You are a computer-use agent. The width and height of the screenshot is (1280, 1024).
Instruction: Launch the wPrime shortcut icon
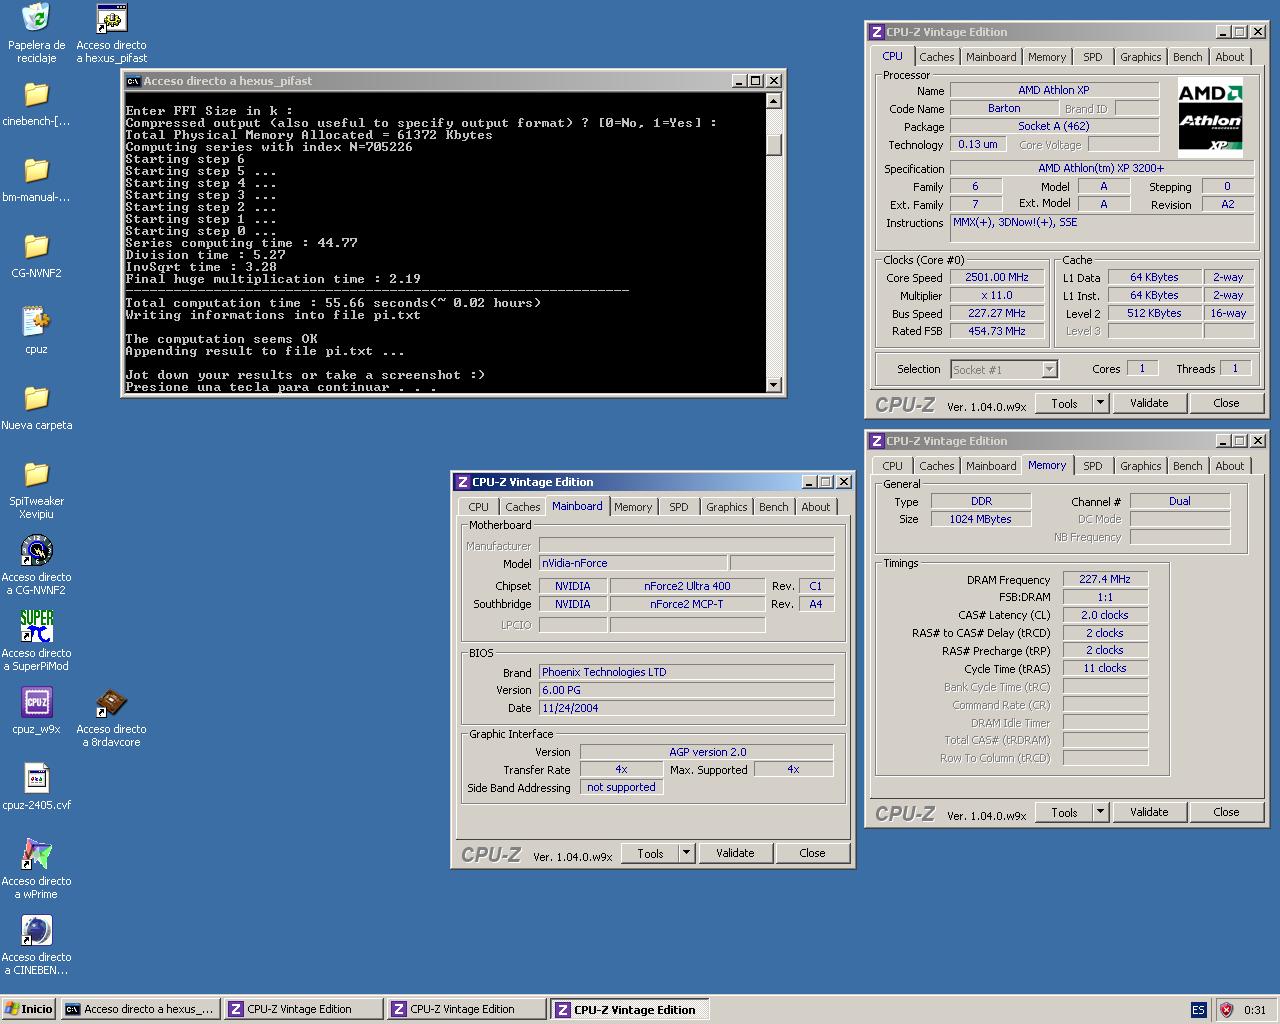tap(36, 854)
